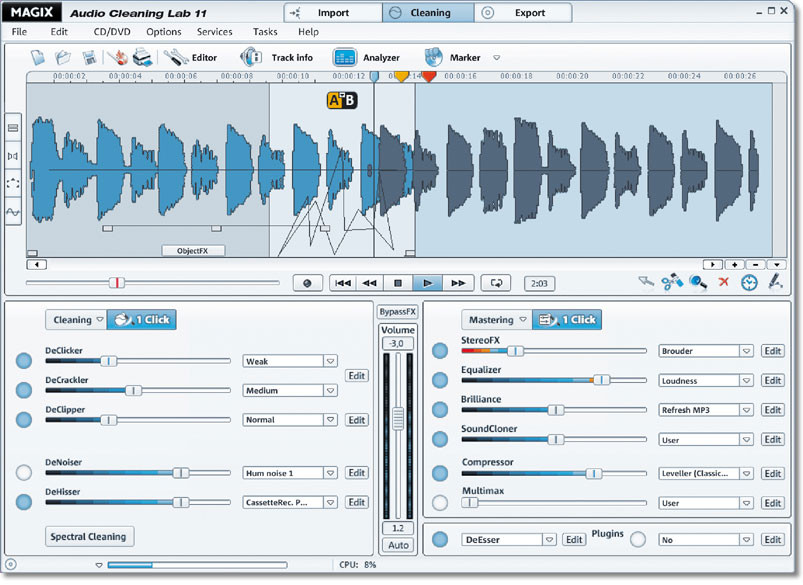Viewport: 803px width, 585px height.
Task: Play the audio track
Action: coord(428,283)
